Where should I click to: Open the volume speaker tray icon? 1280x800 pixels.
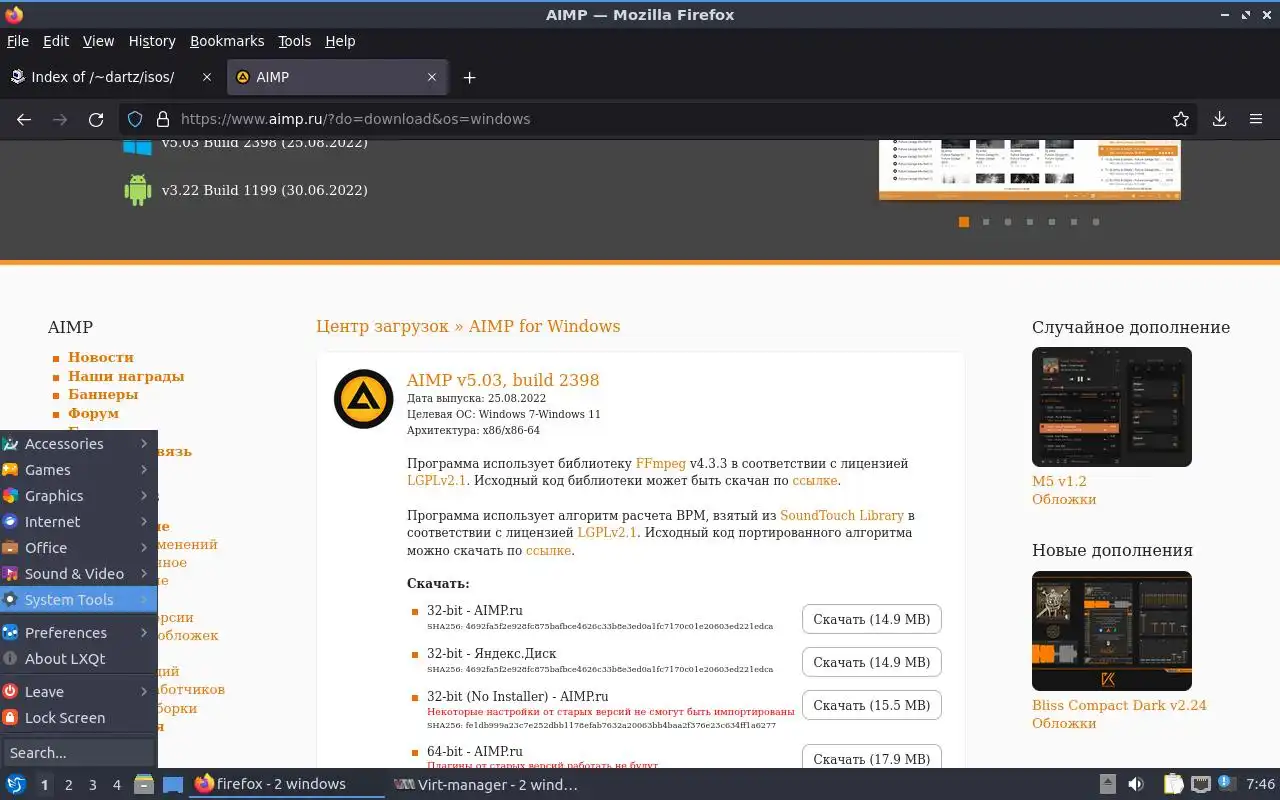[1136, 785]
